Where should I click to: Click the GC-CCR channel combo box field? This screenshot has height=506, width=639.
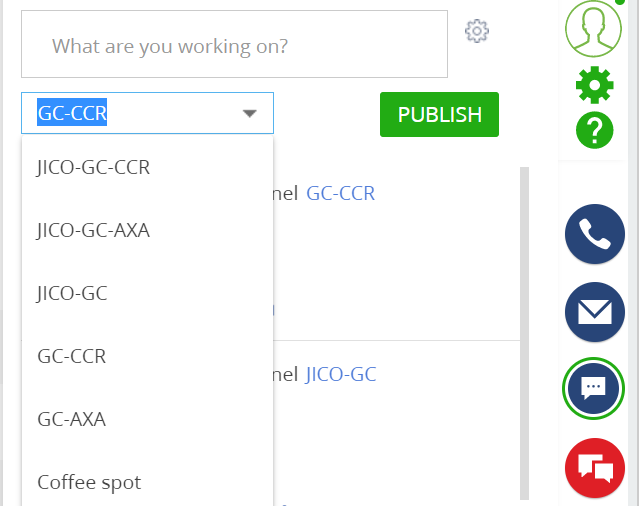click(148, 113)
